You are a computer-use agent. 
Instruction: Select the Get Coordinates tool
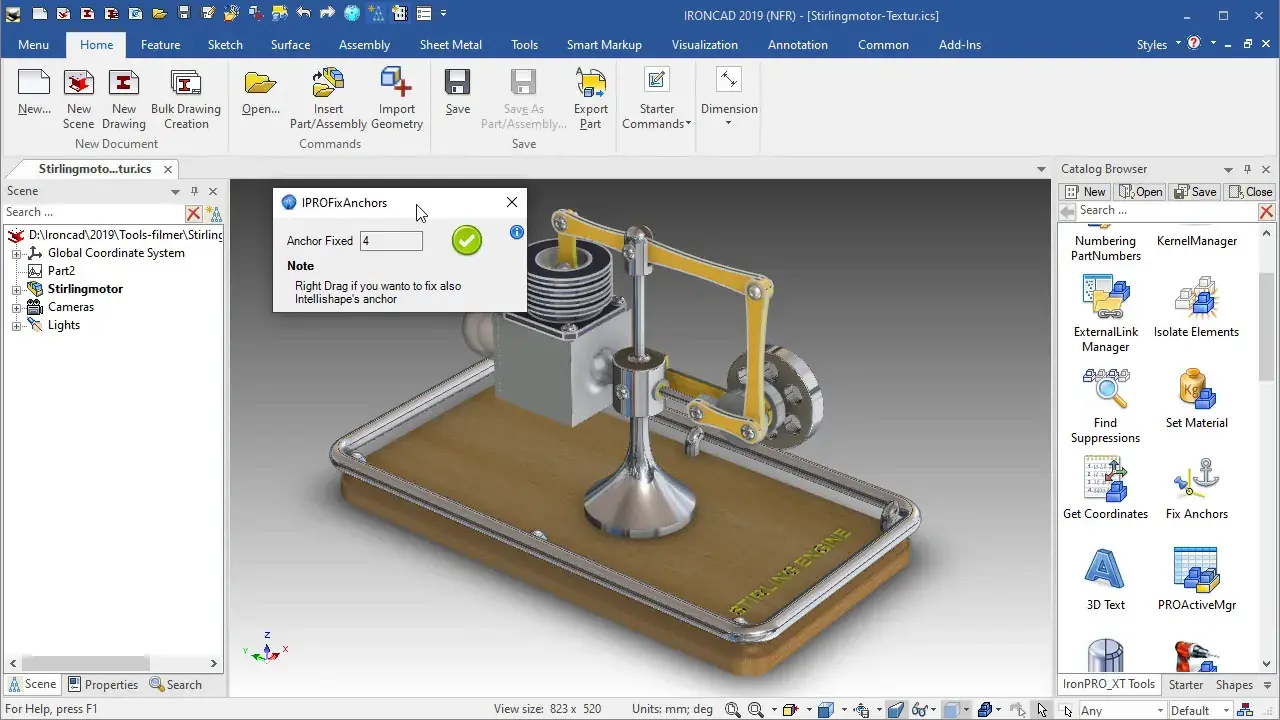1105,489
